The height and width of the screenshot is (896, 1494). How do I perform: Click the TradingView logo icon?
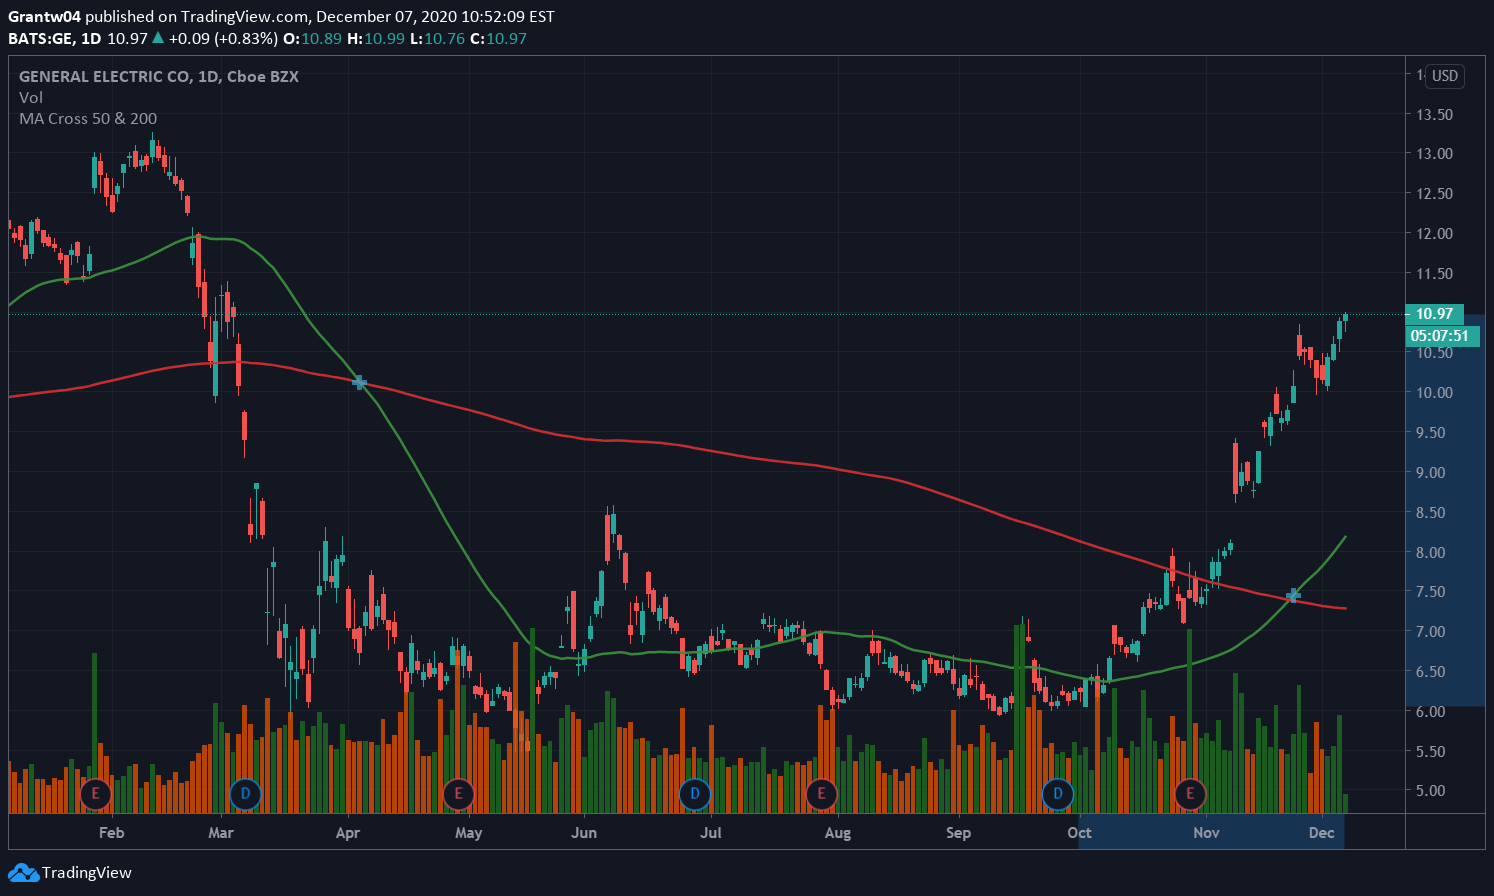point(23,873)
